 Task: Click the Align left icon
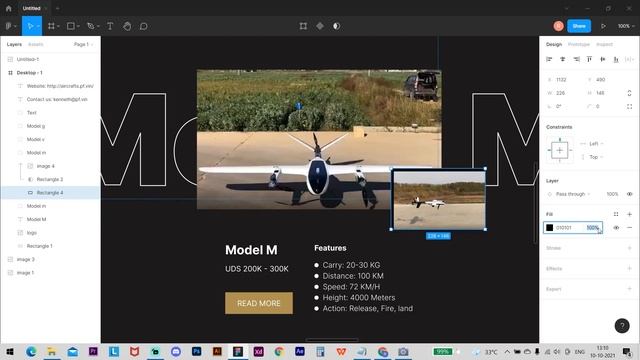pyautogui.click(x=549, y=59)
